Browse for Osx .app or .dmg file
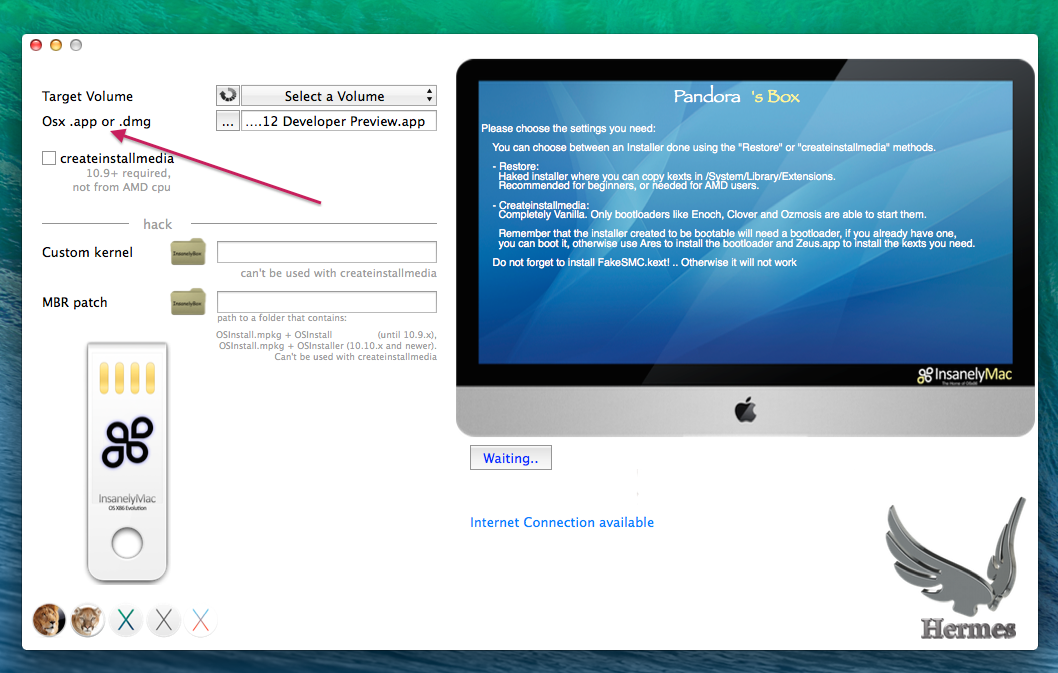The height and width of the screenshot is (673, 1058). (x=227, y=122)
